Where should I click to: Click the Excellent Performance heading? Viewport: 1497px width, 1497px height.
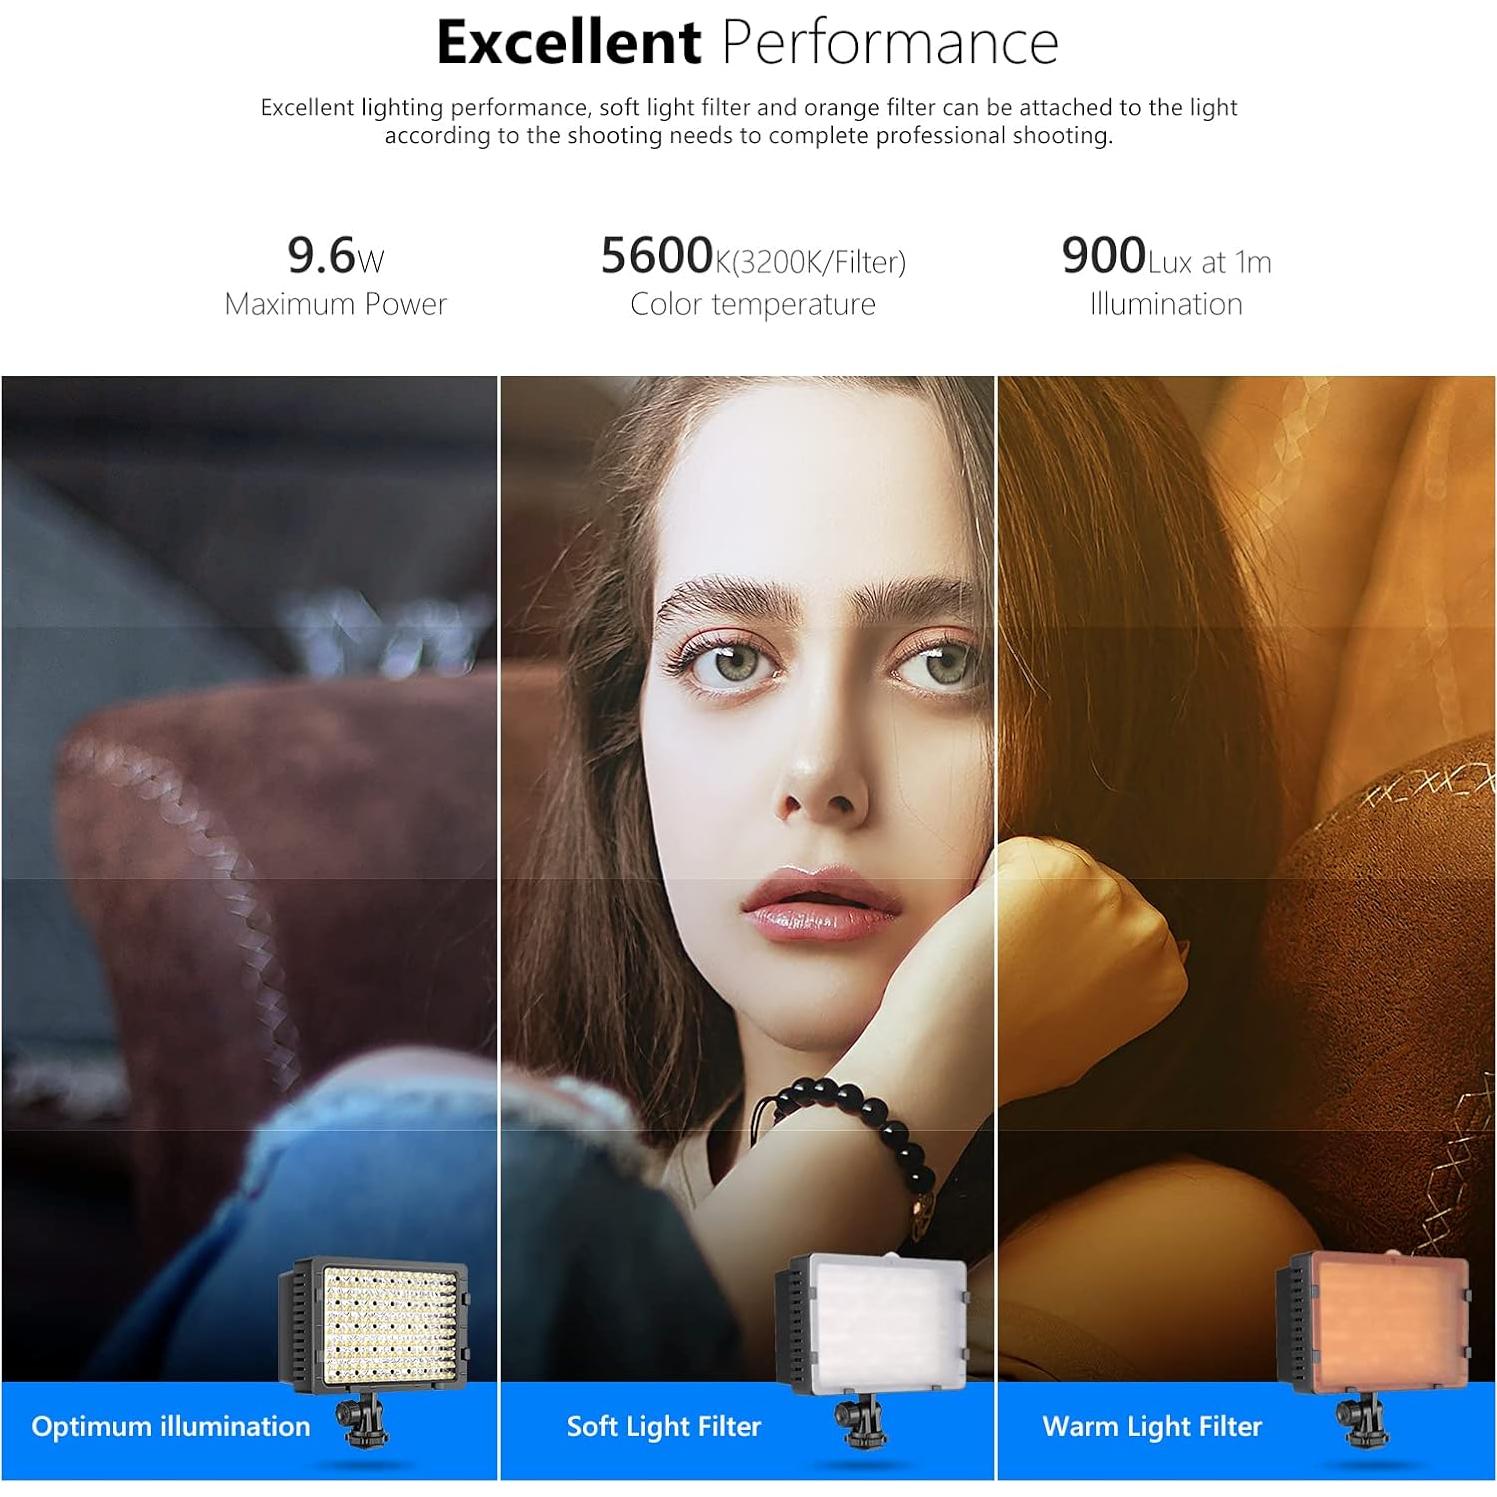pos(747,43)
